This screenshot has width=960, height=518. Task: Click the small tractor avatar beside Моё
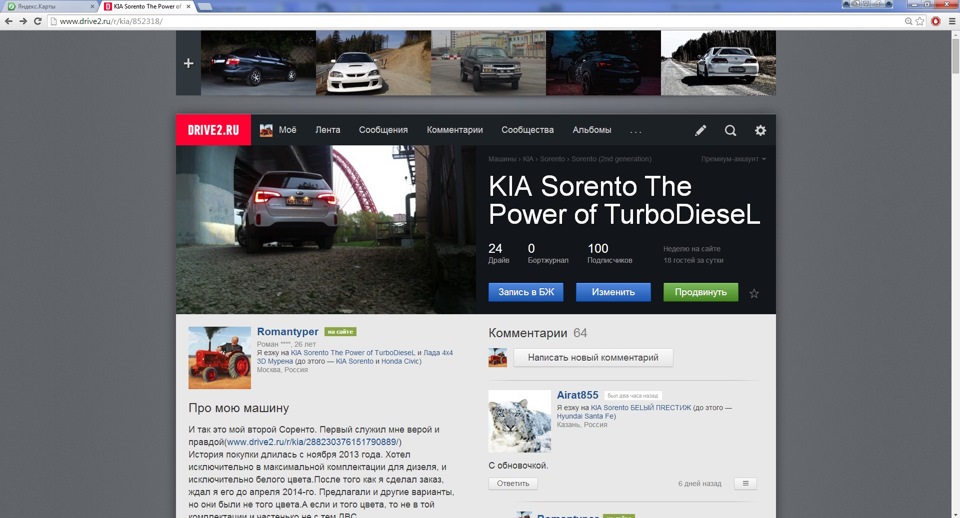(266, 130)
